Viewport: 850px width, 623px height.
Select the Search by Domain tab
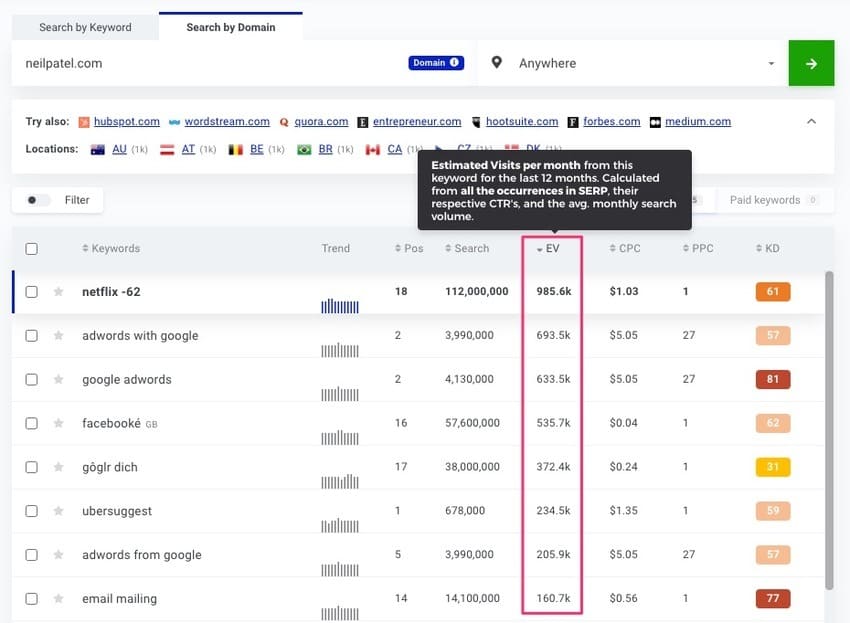(x=230, y=27)
